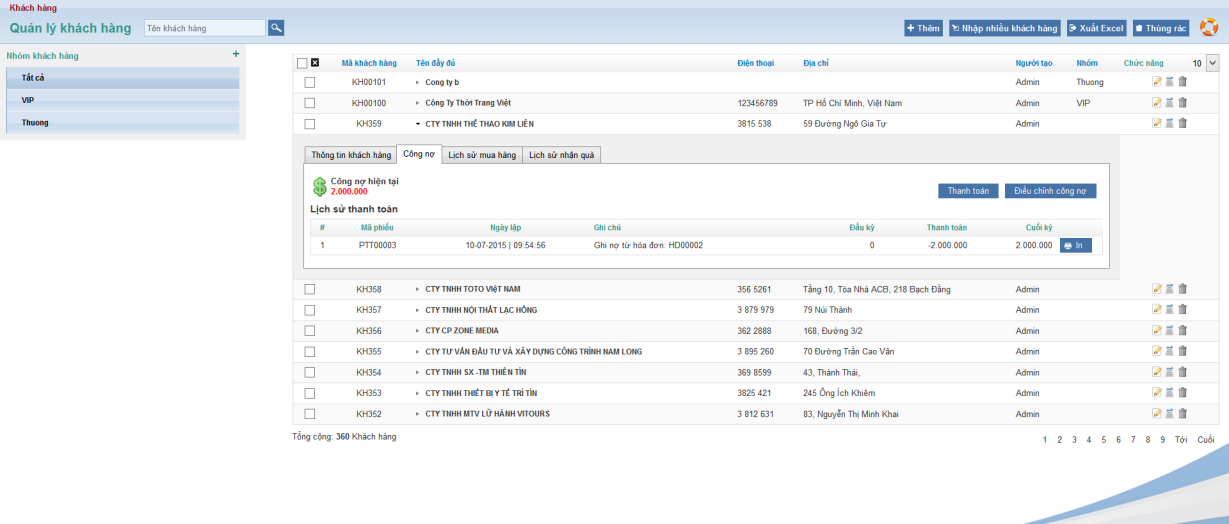Image resolution: width=1229 pixels, height=524 pixels.
Task: Open the Lịch sử mua hàng tab
Action: (x=482, y=155)
